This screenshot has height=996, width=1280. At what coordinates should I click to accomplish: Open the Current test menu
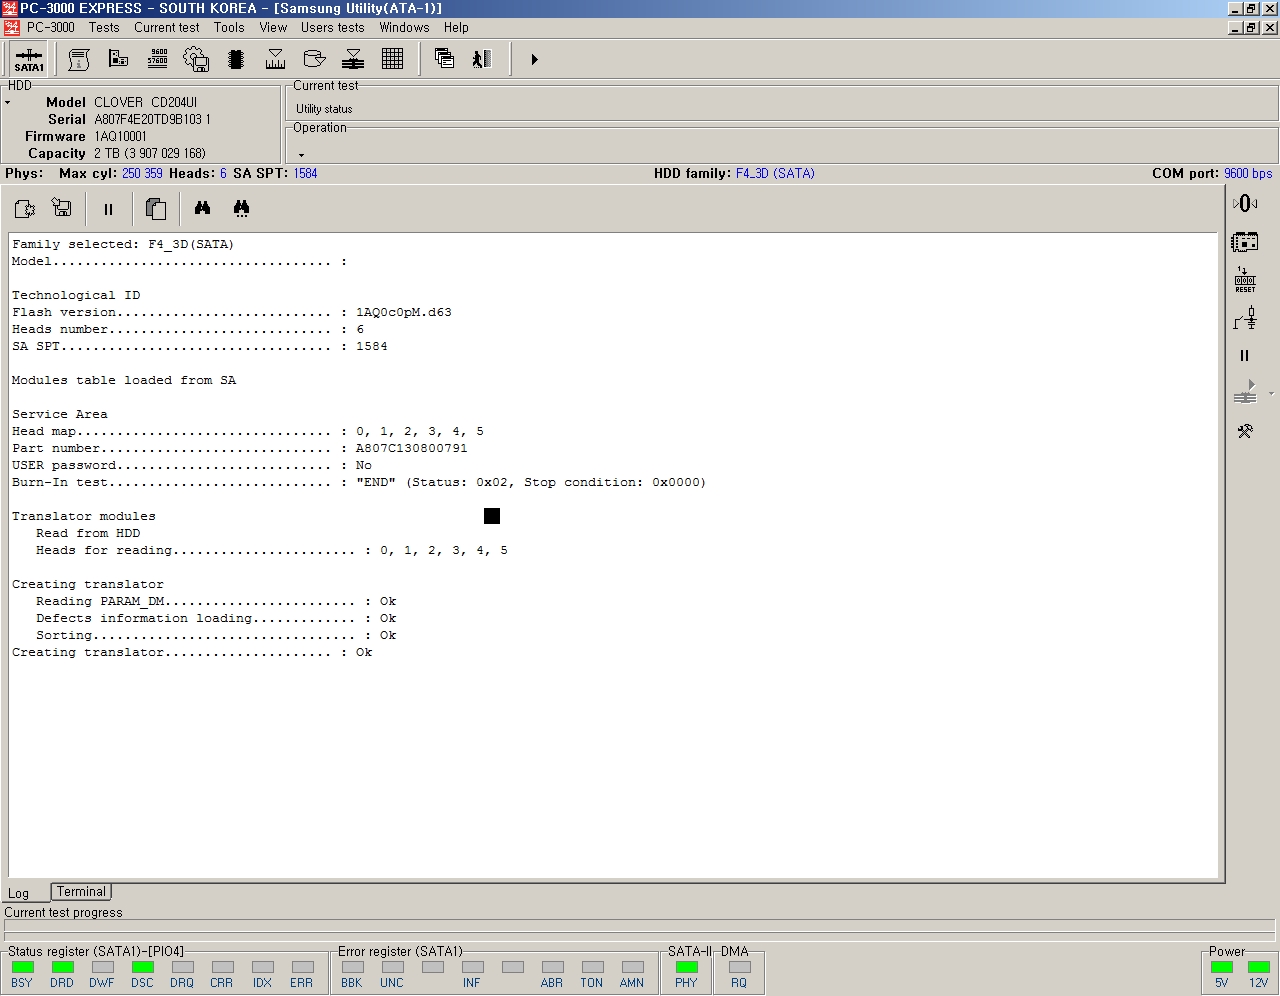167,27
